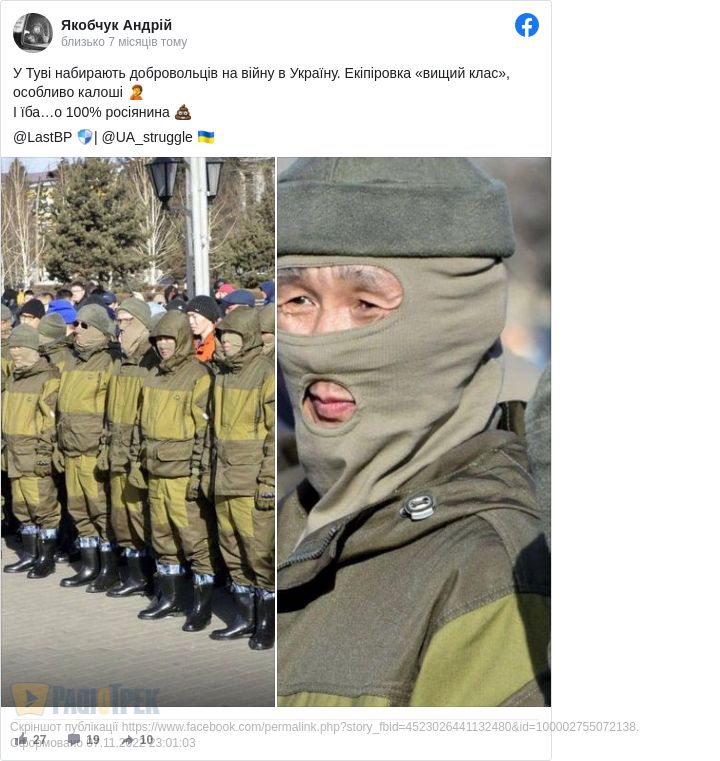Screen dimensions: 720x761
Task: Click the like count 27
Action: 40,740
